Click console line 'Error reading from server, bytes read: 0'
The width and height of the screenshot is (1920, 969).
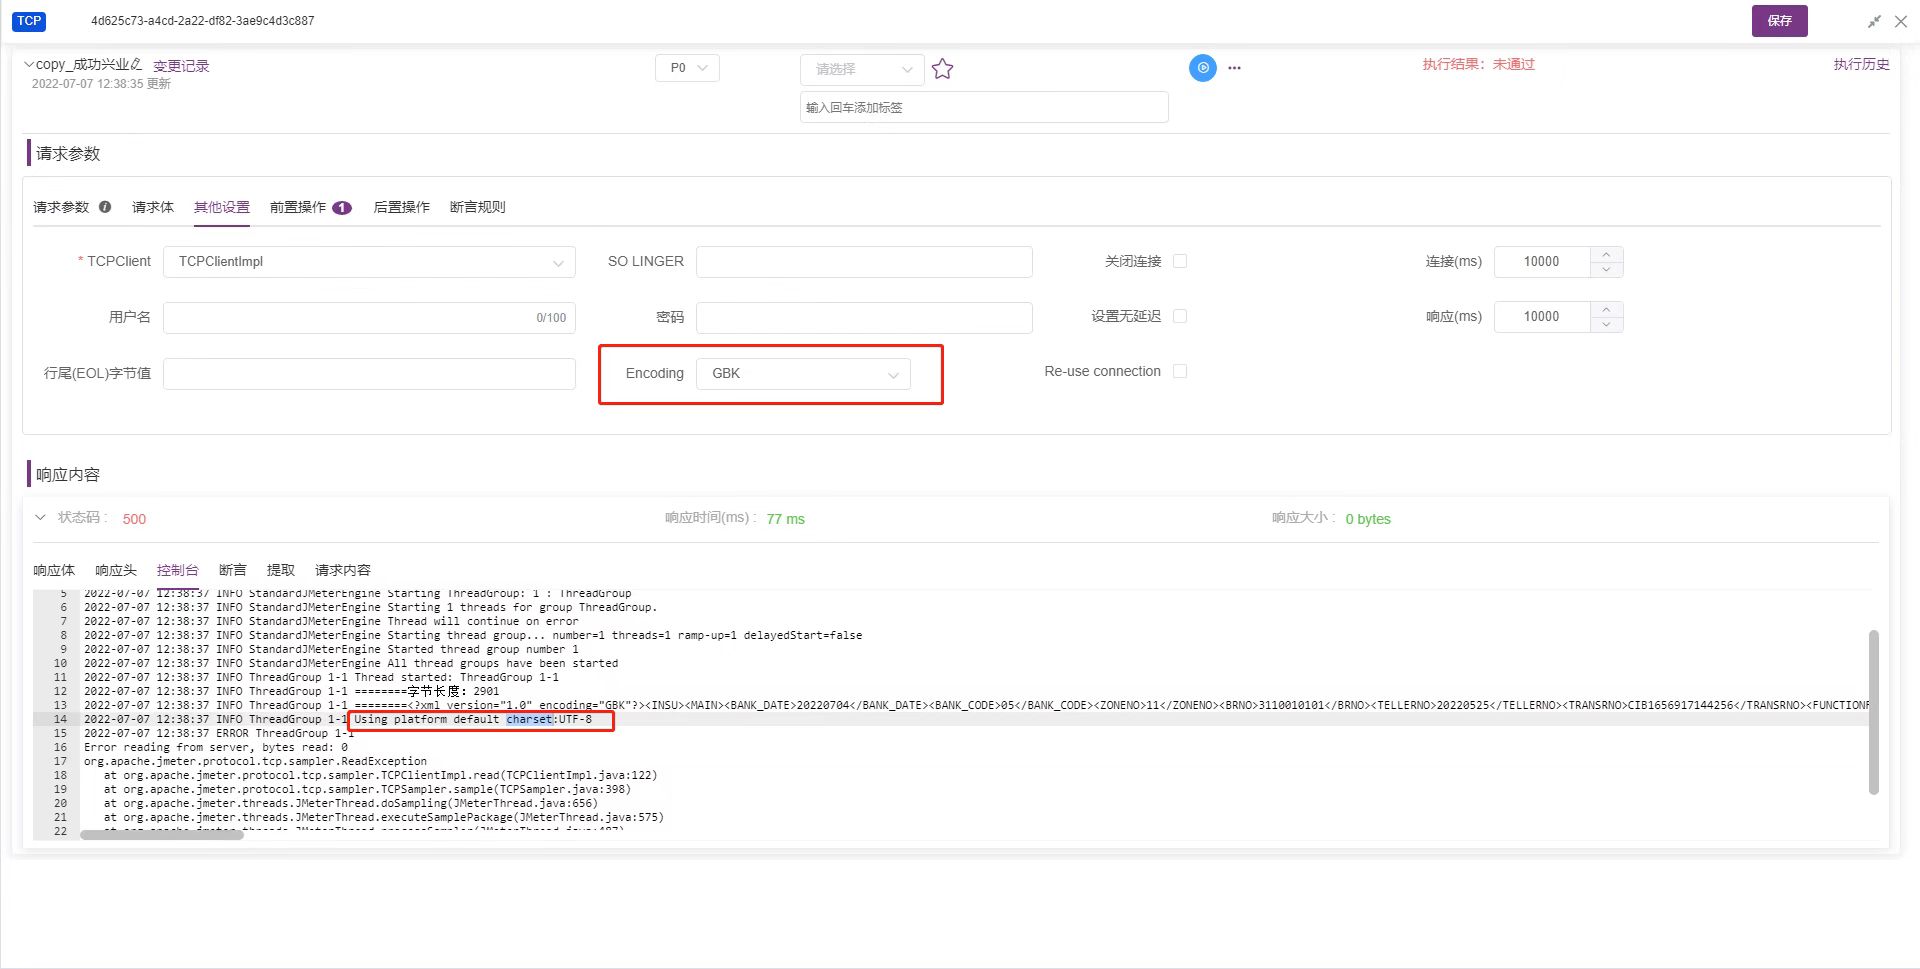216,747
